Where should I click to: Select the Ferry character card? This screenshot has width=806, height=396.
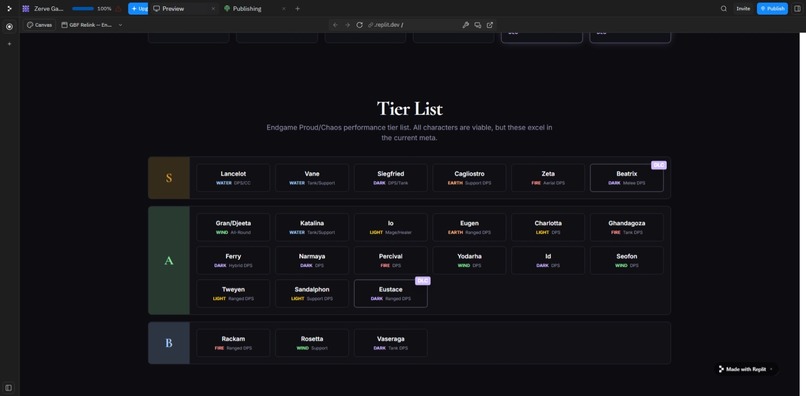tap(233, 260)
